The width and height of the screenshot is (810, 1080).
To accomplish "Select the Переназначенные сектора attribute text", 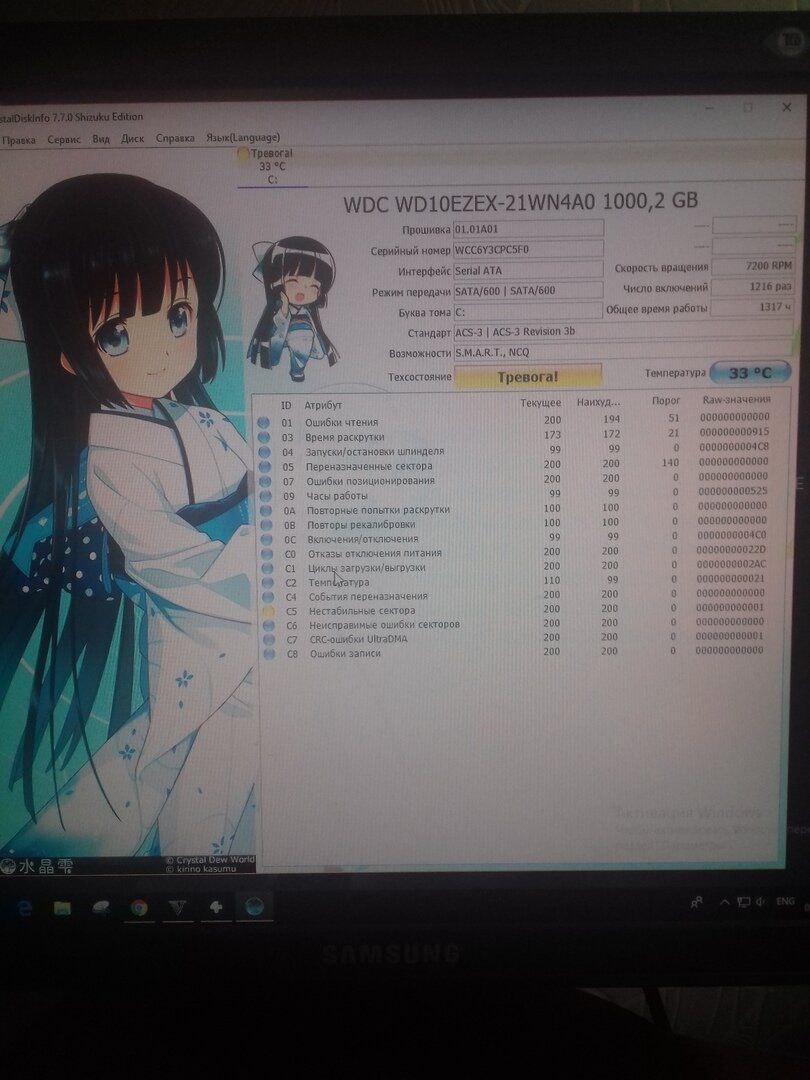I will pyautogui.click(x=369, y=466).
